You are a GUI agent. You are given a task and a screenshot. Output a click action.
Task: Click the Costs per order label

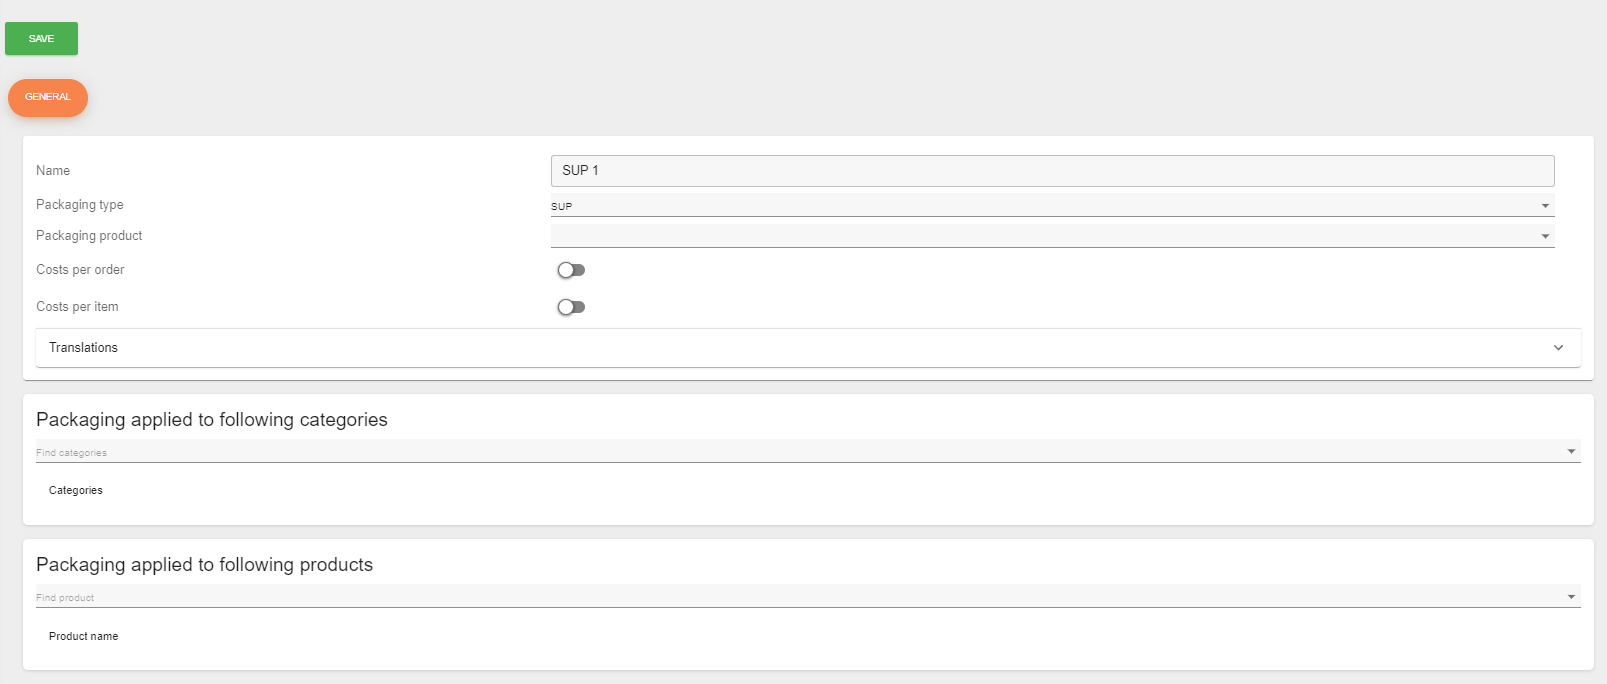[x=80, y=270]
